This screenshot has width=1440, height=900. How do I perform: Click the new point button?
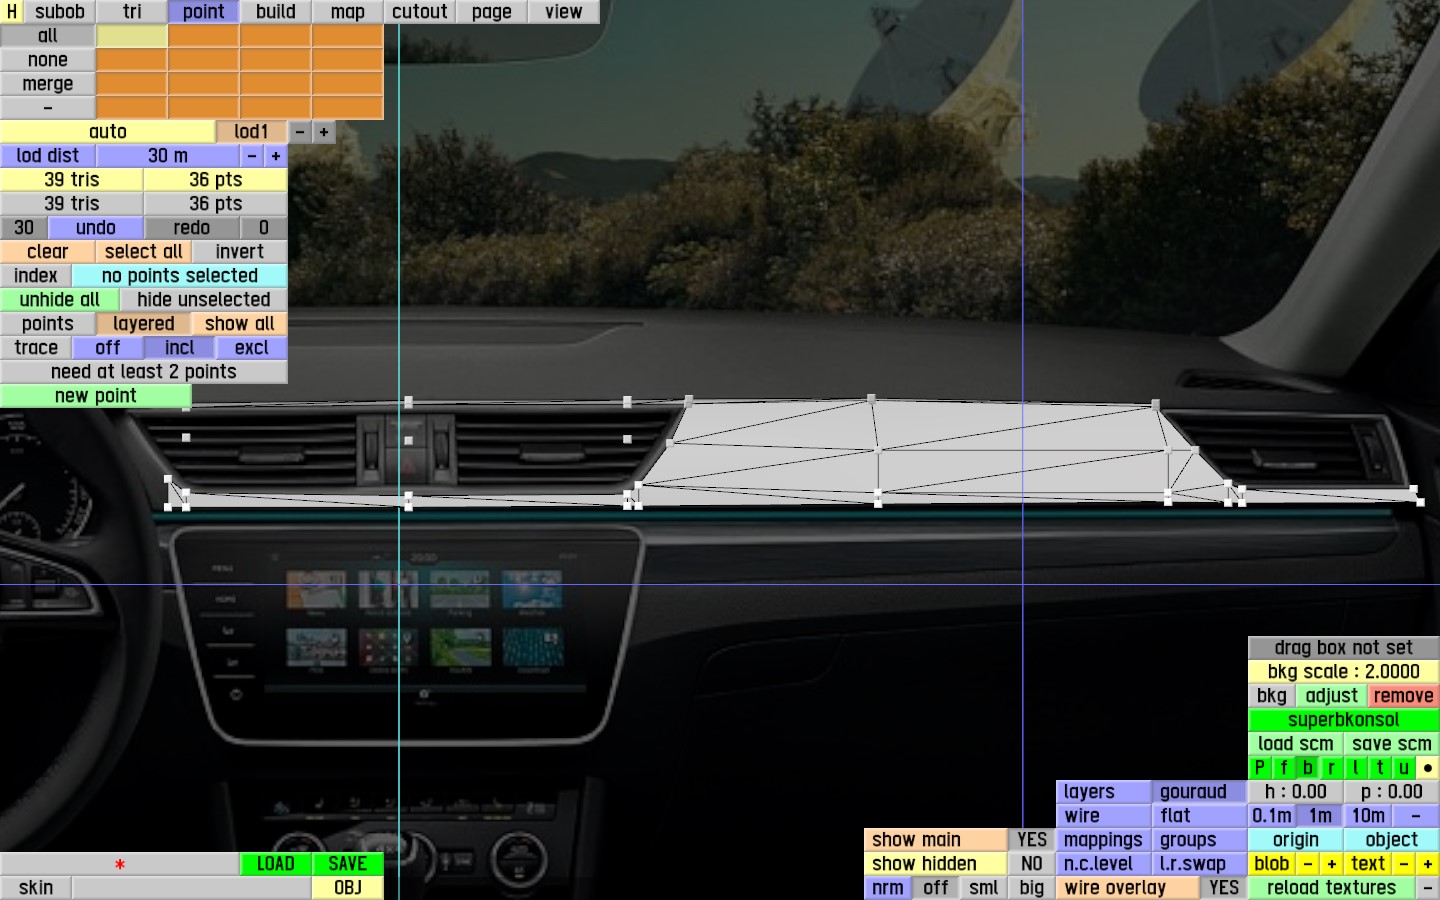pos(96,396)
